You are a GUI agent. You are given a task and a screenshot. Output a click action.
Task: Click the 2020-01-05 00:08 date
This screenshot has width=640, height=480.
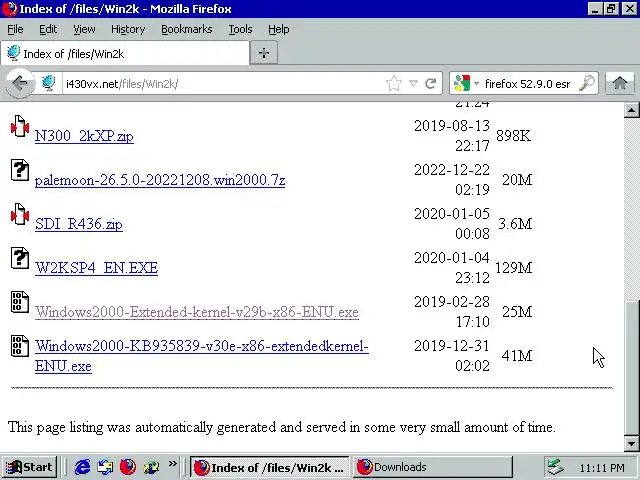pos(452,224)
